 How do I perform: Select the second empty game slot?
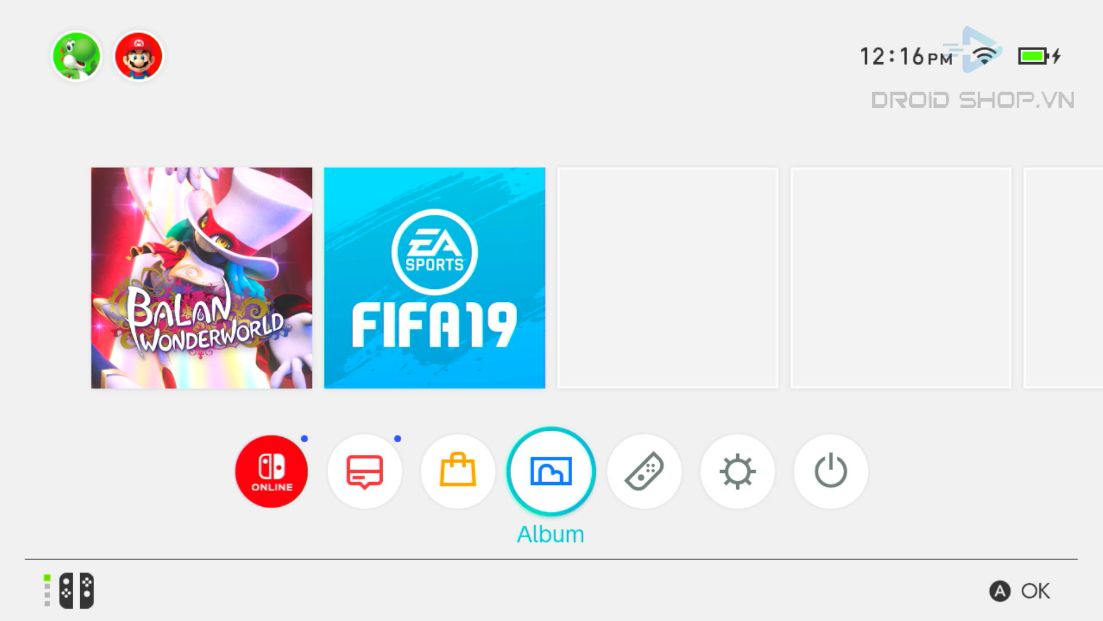click(901, 278)
